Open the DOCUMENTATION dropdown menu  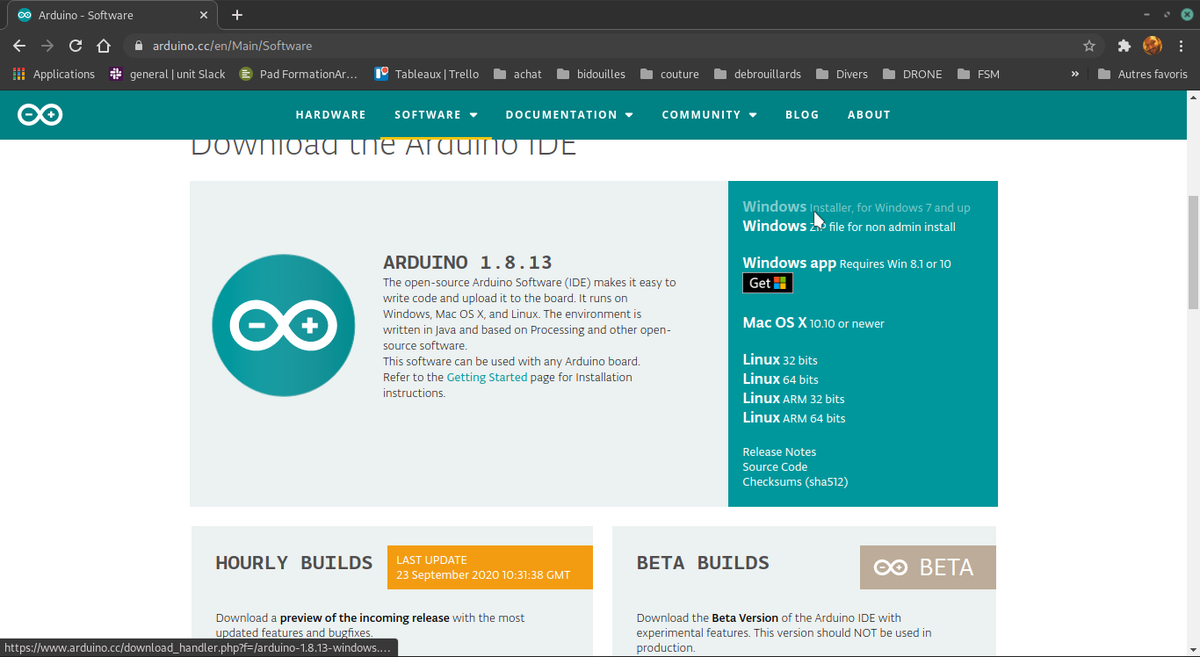point(562,114)
